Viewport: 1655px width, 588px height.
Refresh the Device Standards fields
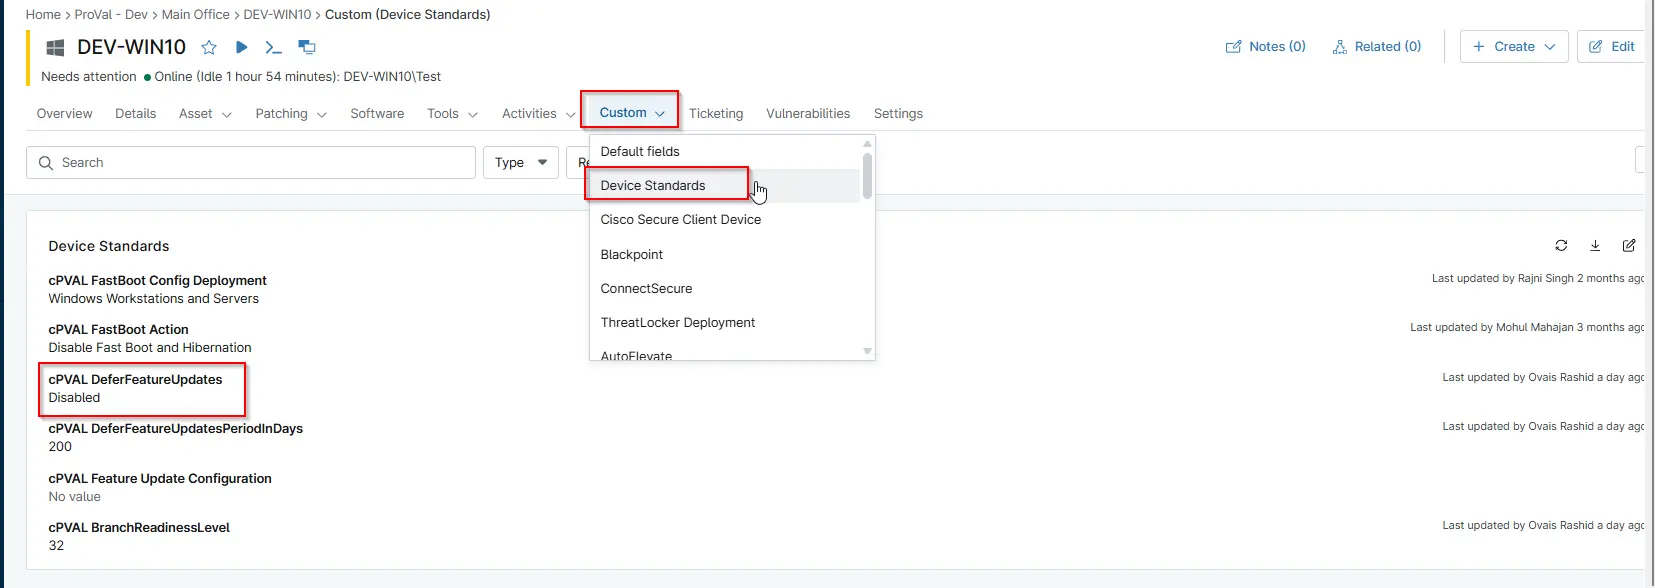(x=1561, y=245)
